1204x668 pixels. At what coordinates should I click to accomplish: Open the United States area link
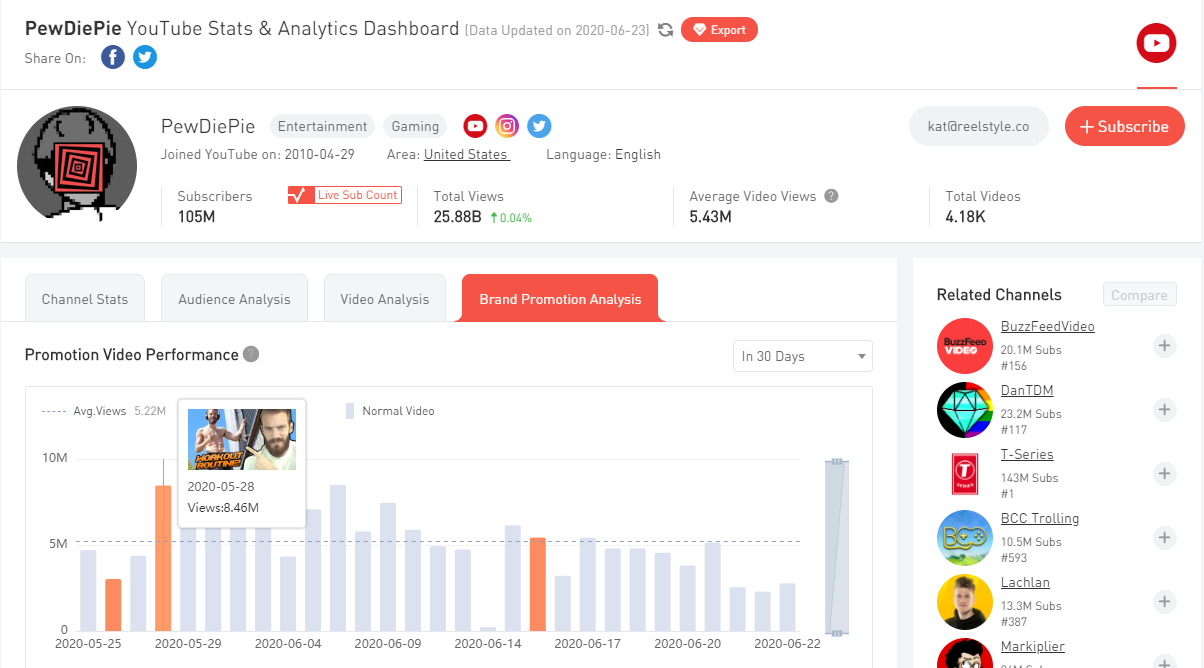click(x=467, y=154)
